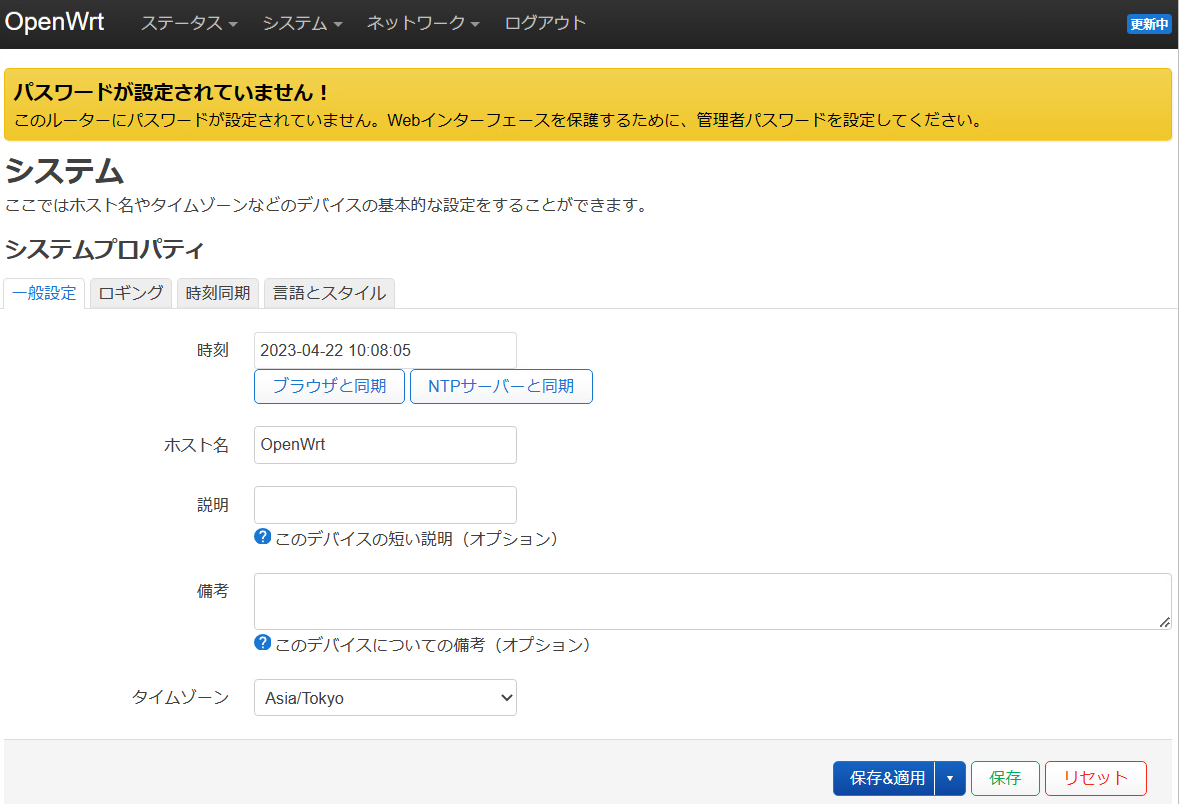
Task: Click inside the 備考 textarea
Action: click(712, 602)
